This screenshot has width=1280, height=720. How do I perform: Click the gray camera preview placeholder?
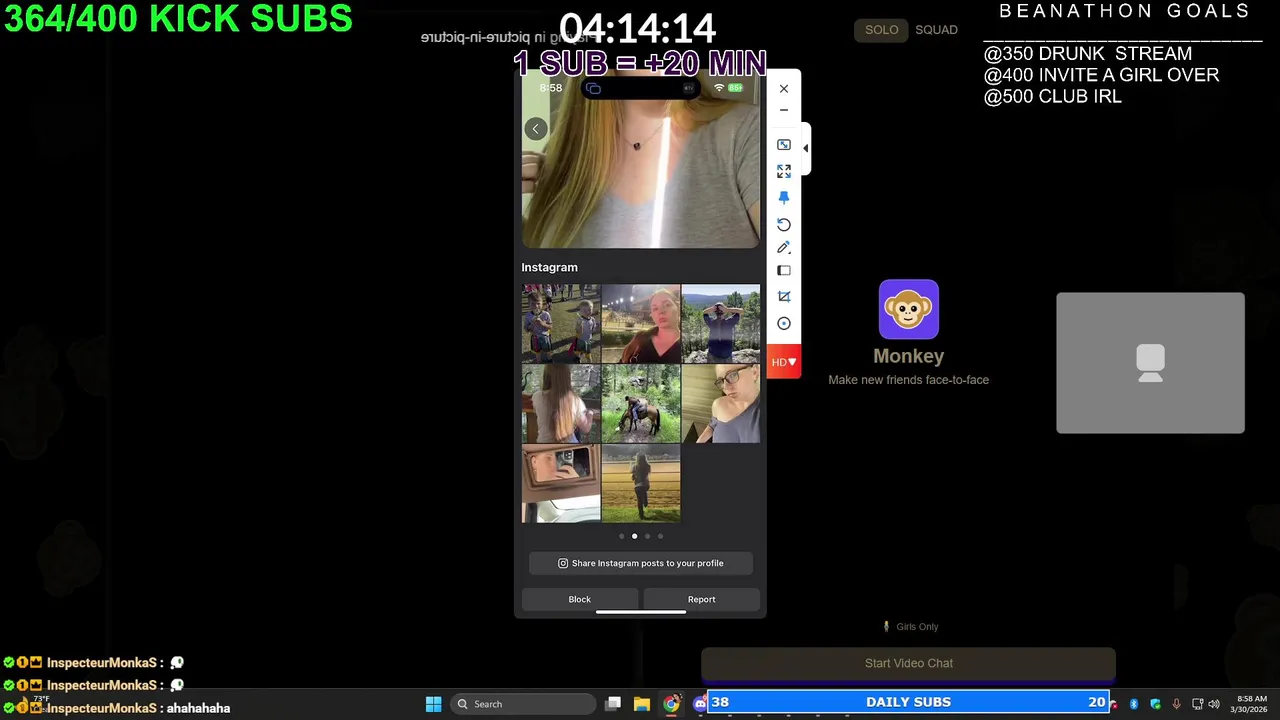[1150, 363]
